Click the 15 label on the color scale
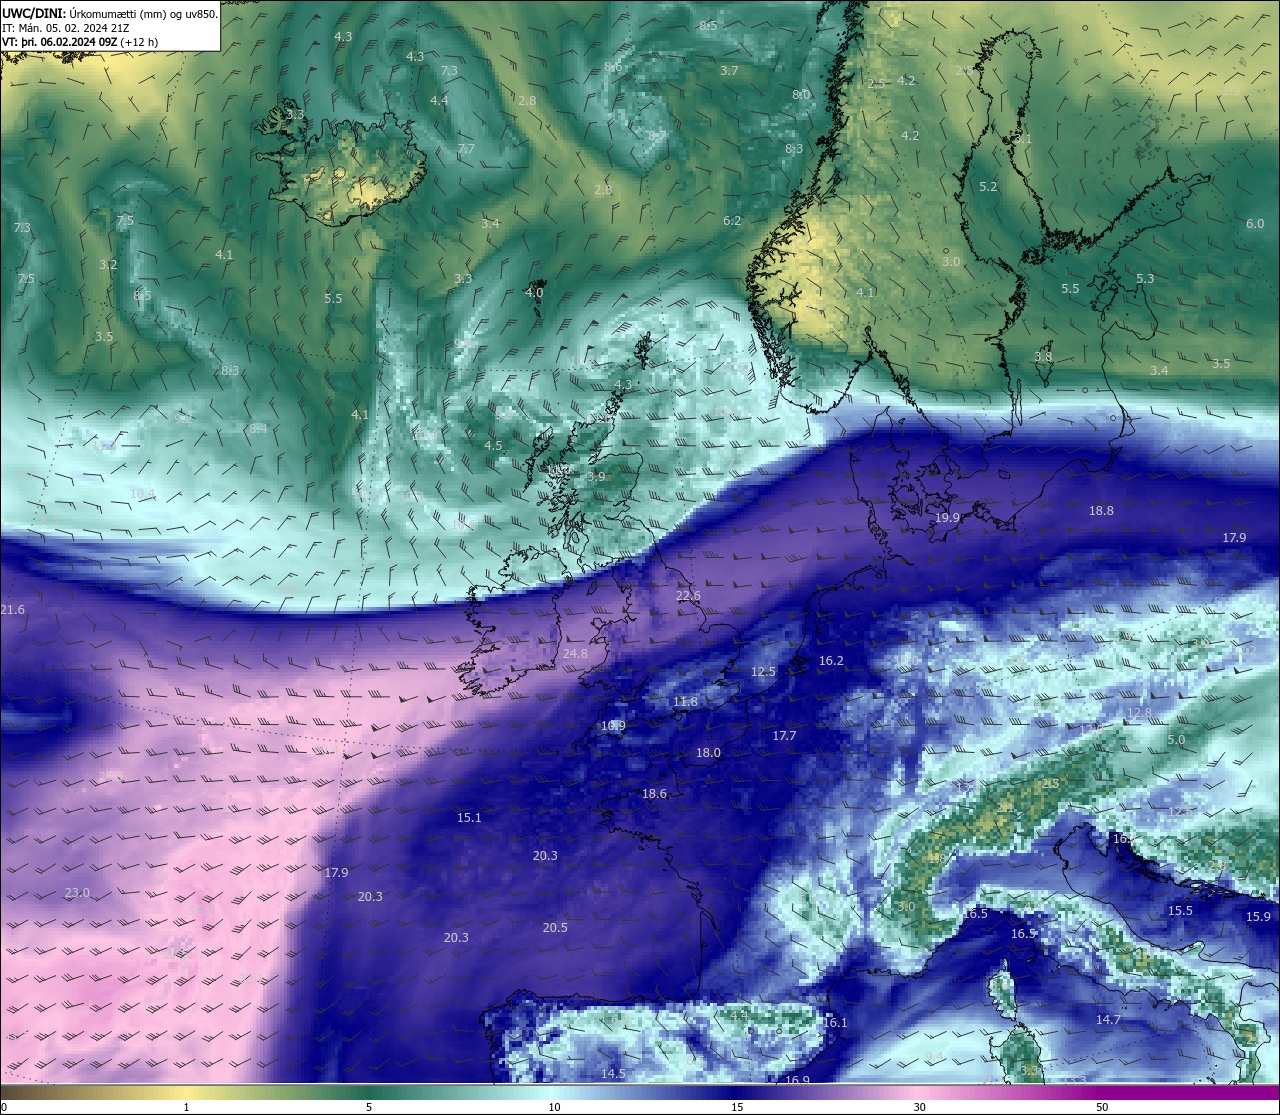 click(x=737, y=1107)
